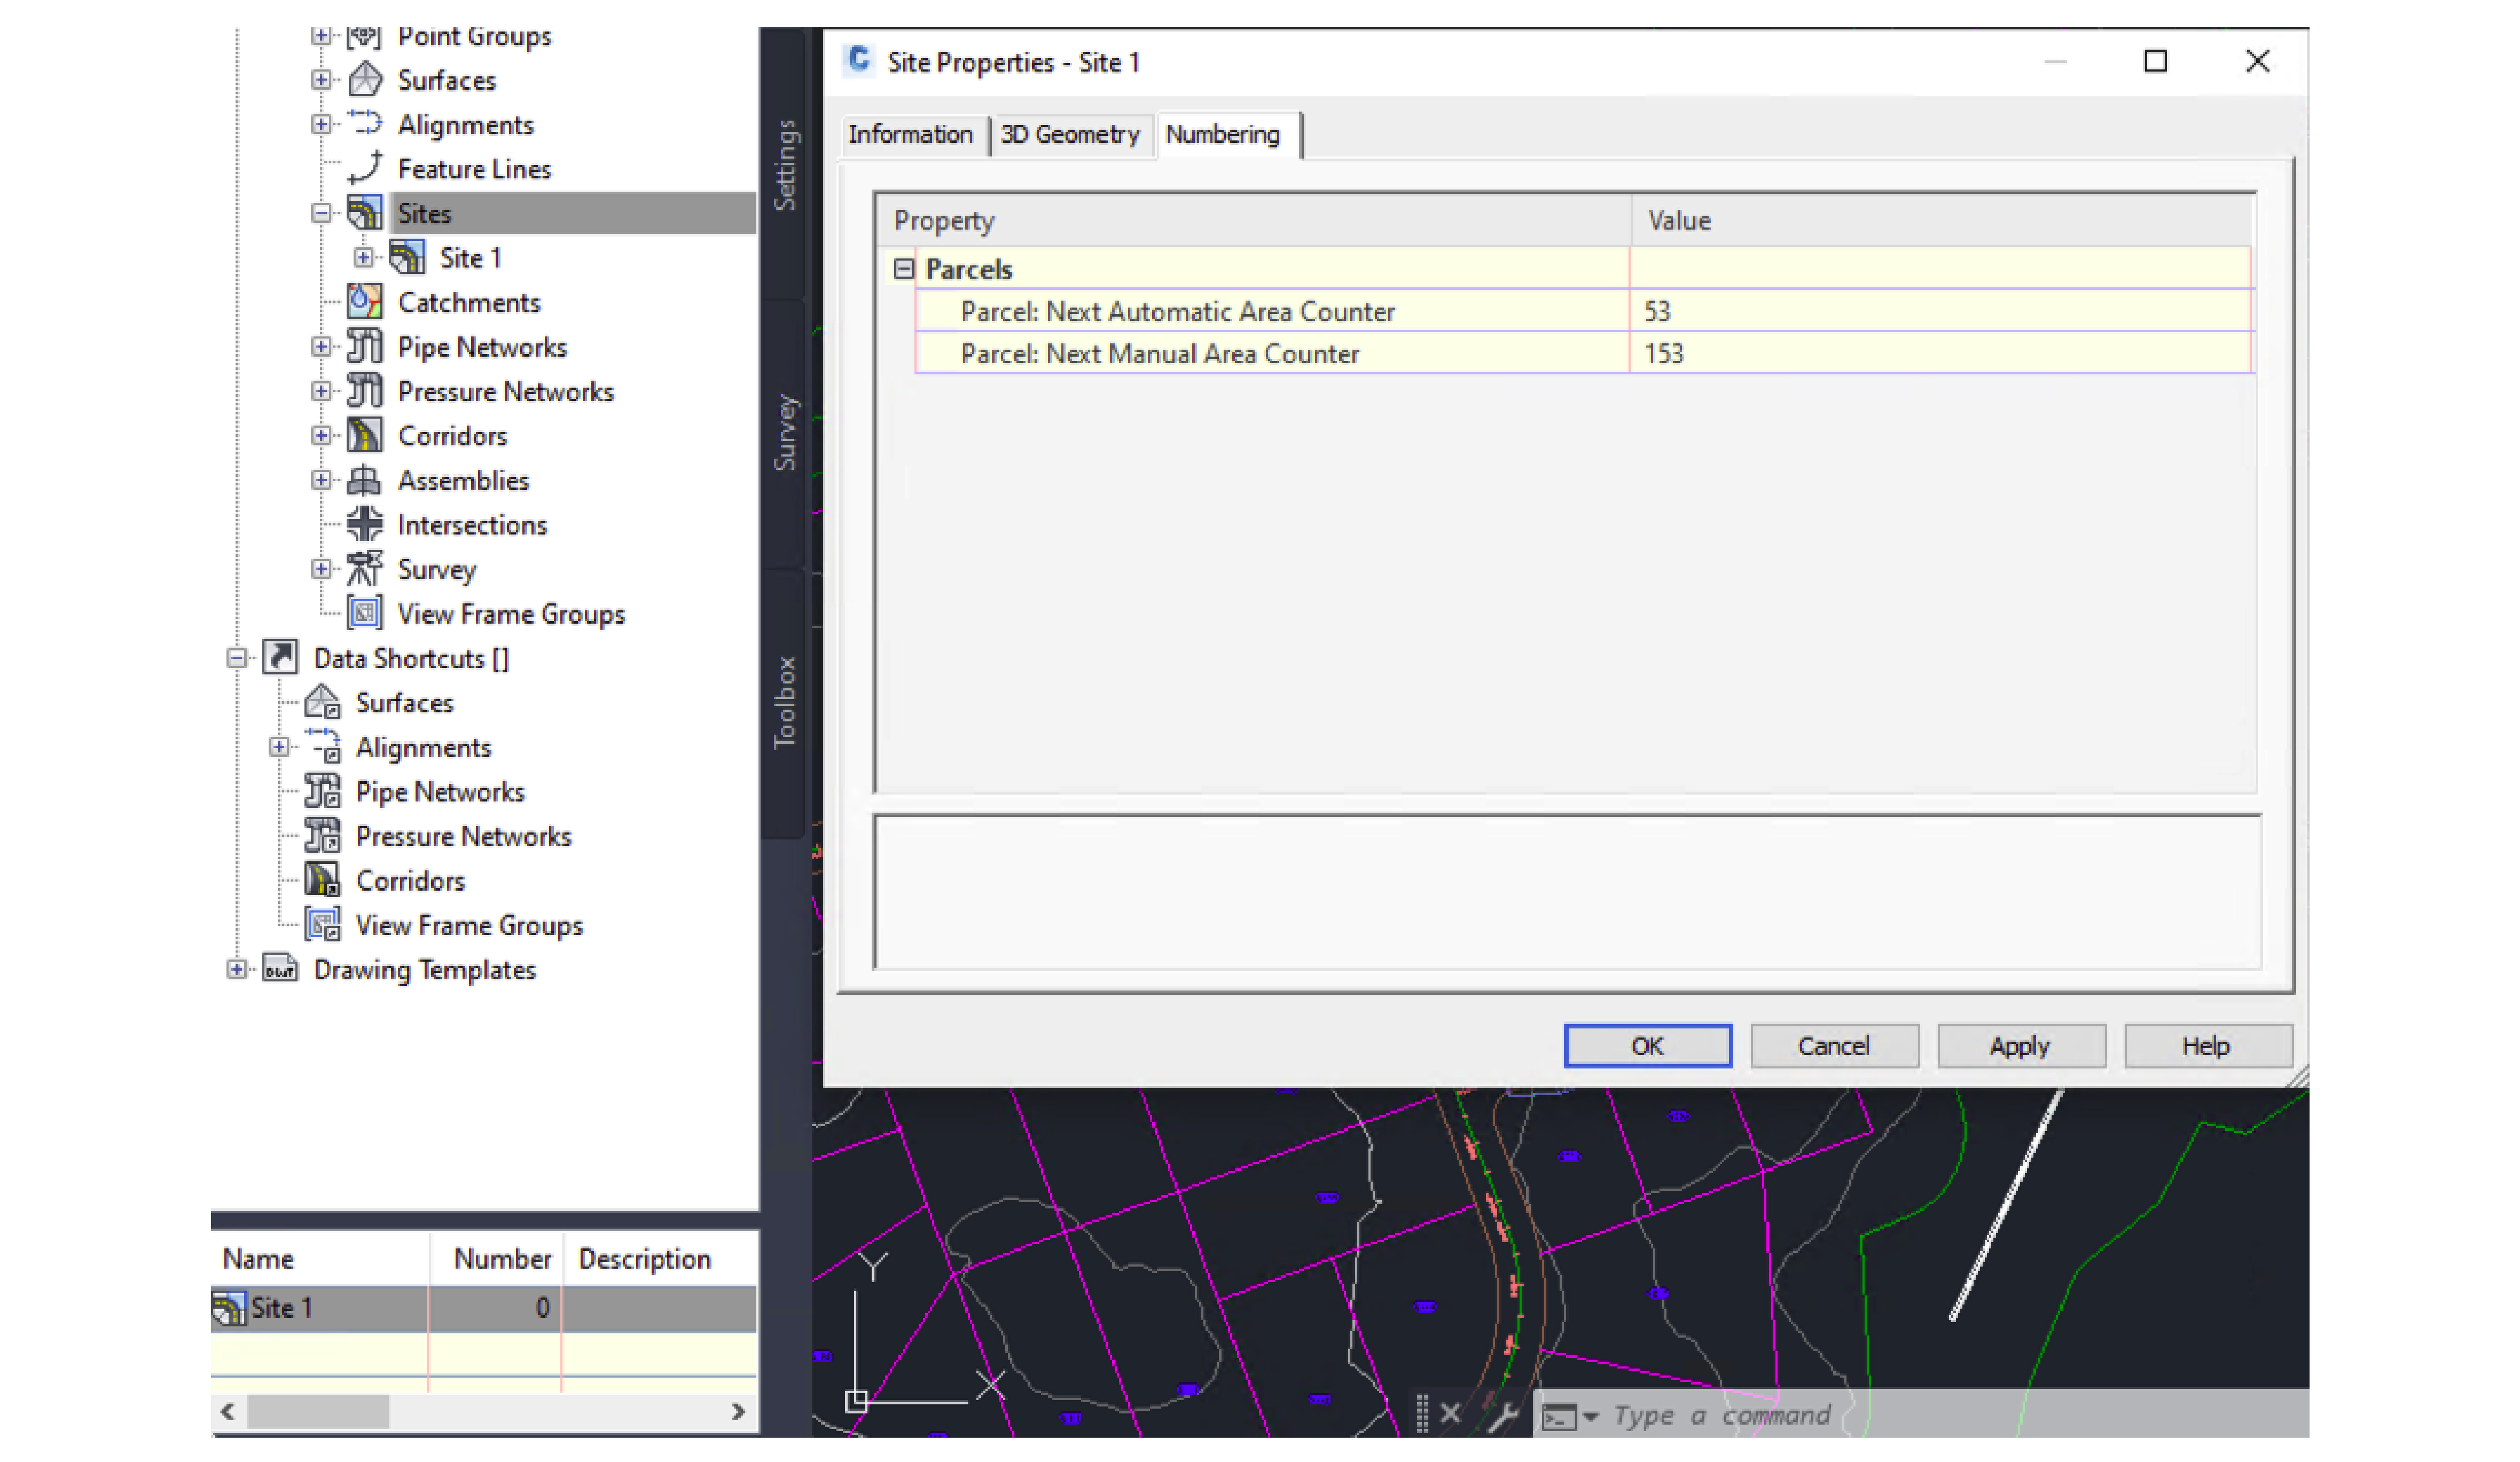Click the Cancel button
The width and height of the screenshot is (2520, 1462).
[x=1833, y=1046]
